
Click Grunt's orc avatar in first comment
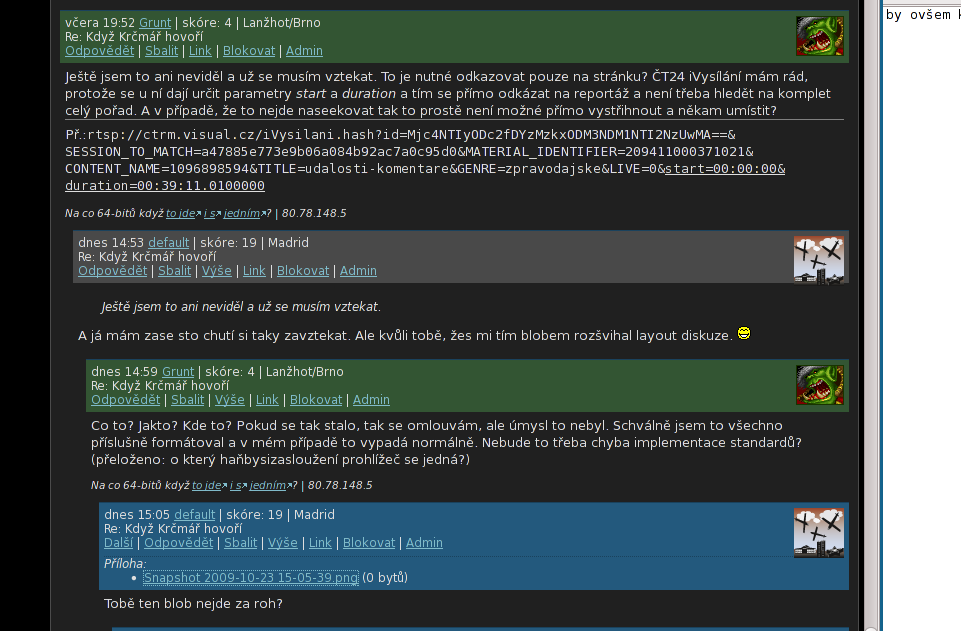(819, 36)
